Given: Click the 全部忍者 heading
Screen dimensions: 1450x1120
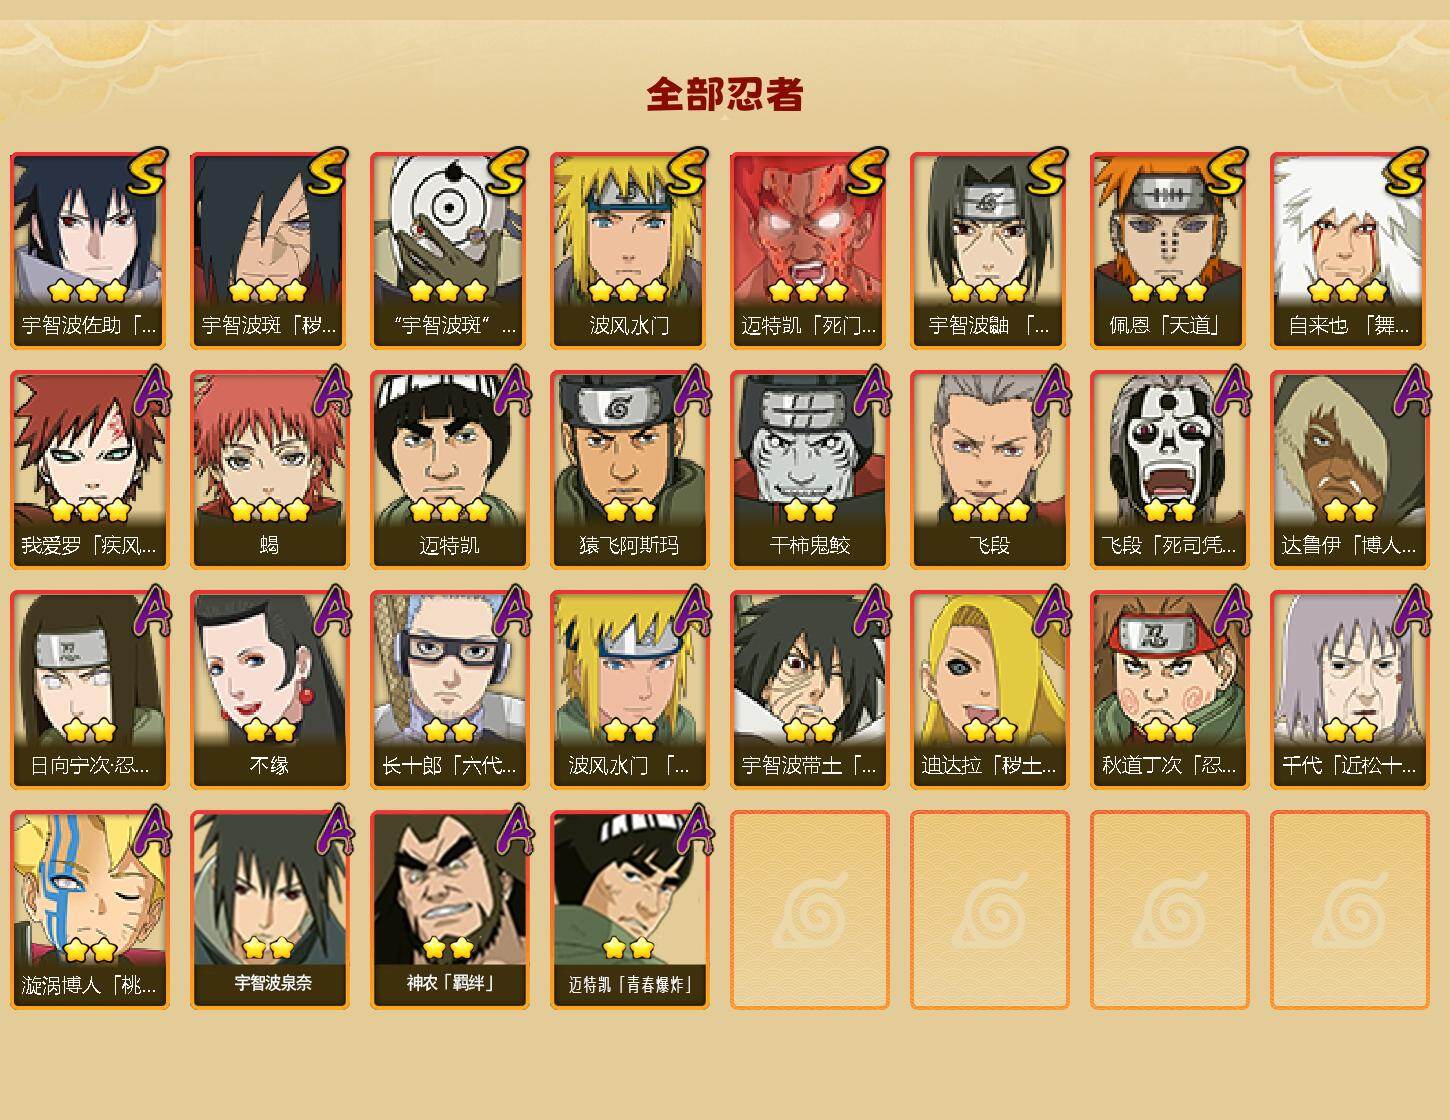Looking at the screenshot, I should (725, 94).
